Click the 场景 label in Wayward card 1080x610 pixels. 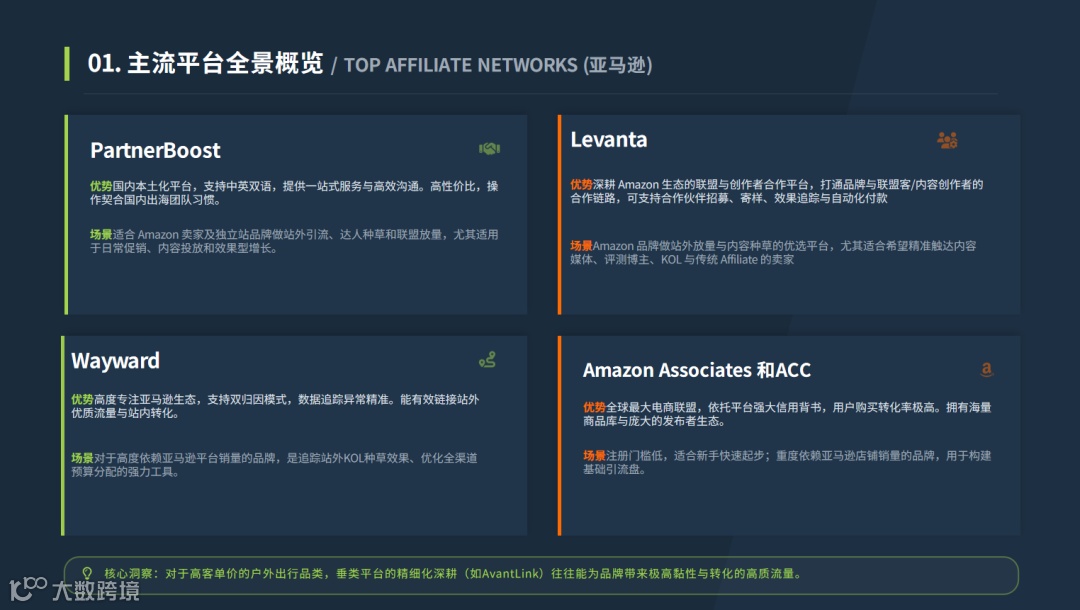tap(82, 458)
